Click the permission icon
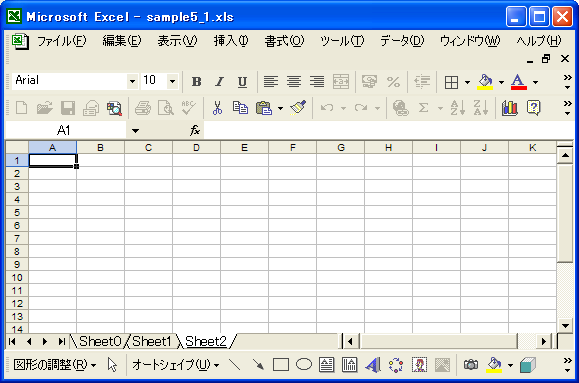The width and height of the screenshot is (579, 383). click(91, 108)
